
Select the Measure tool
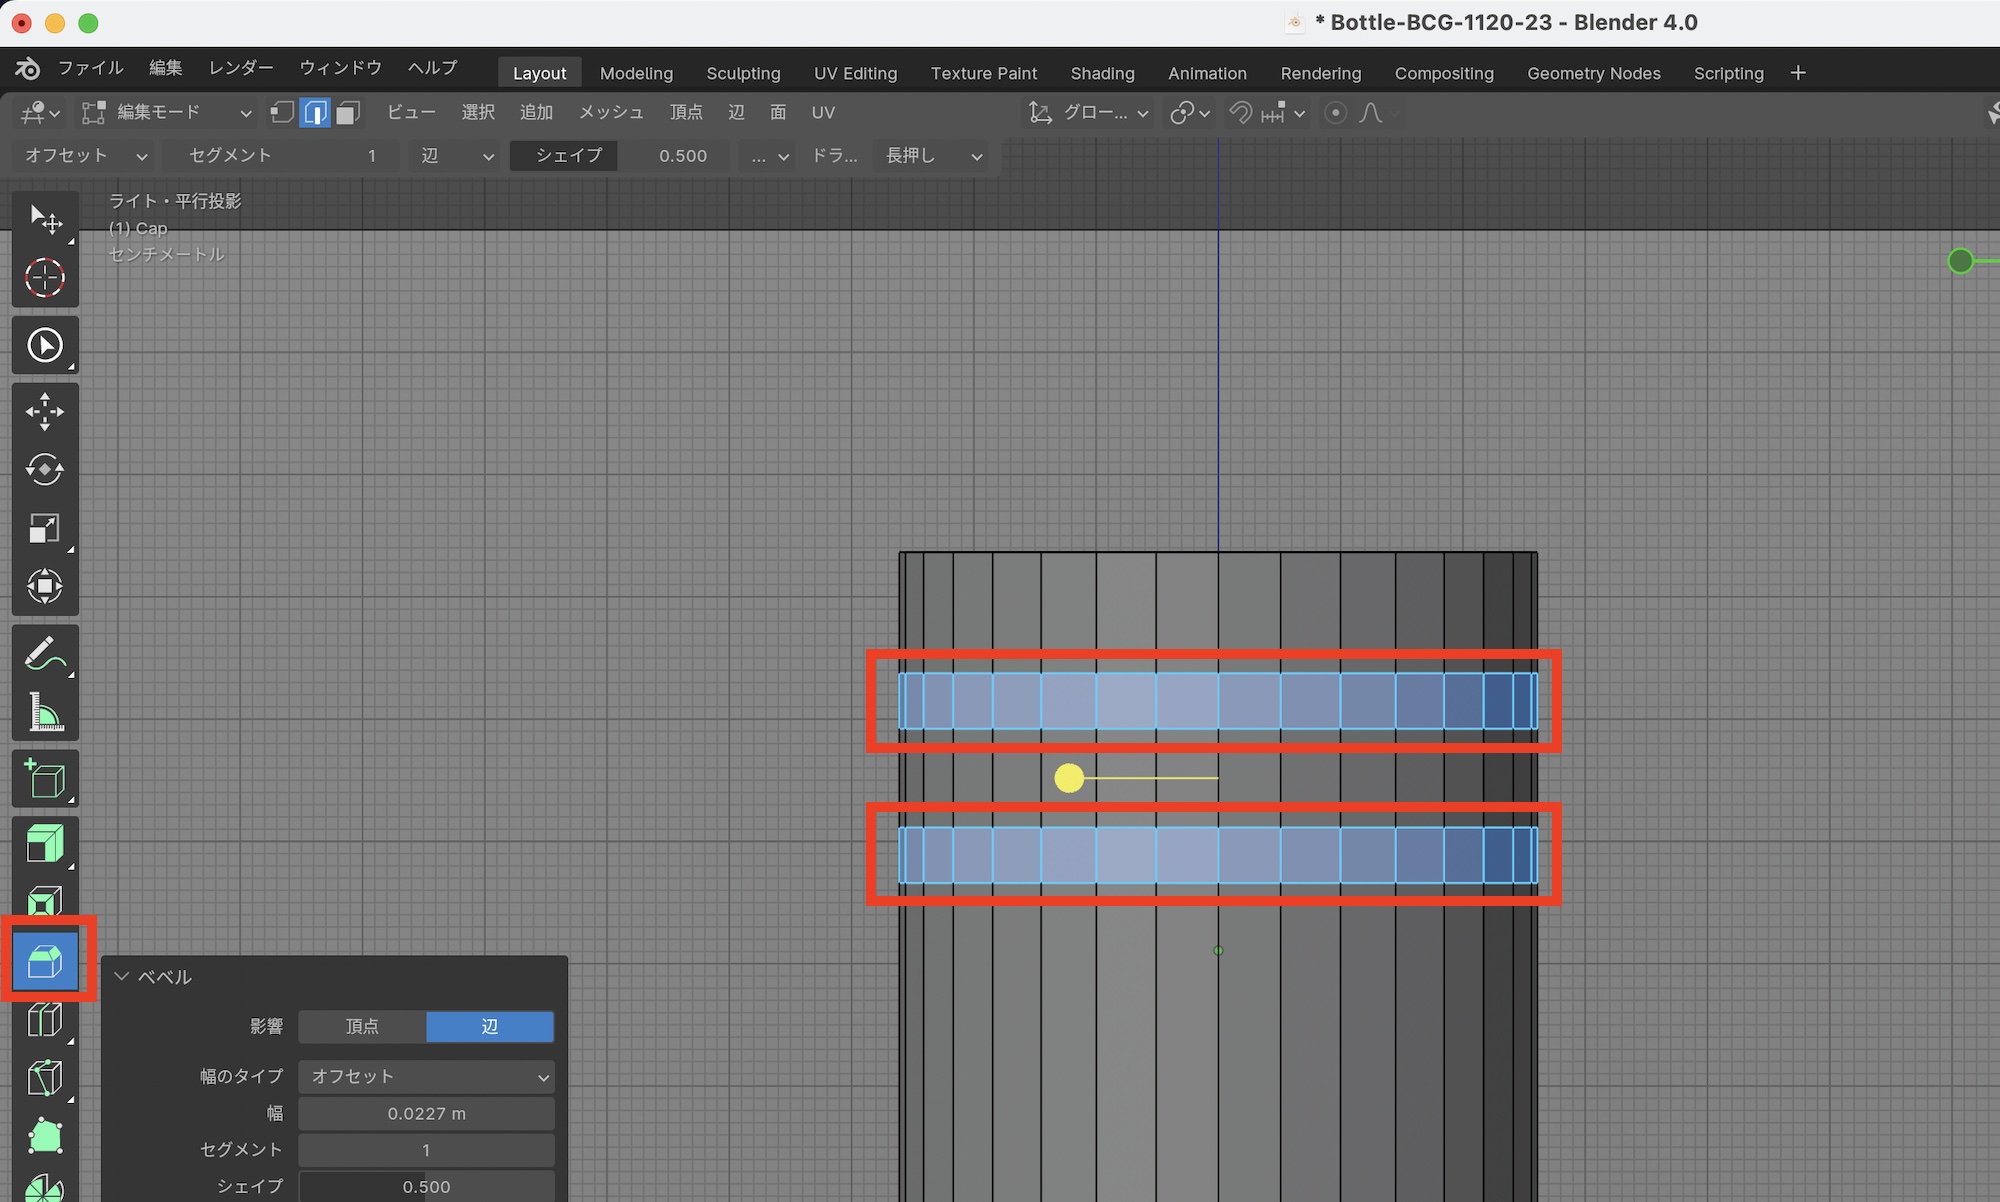tap(45, 713)
